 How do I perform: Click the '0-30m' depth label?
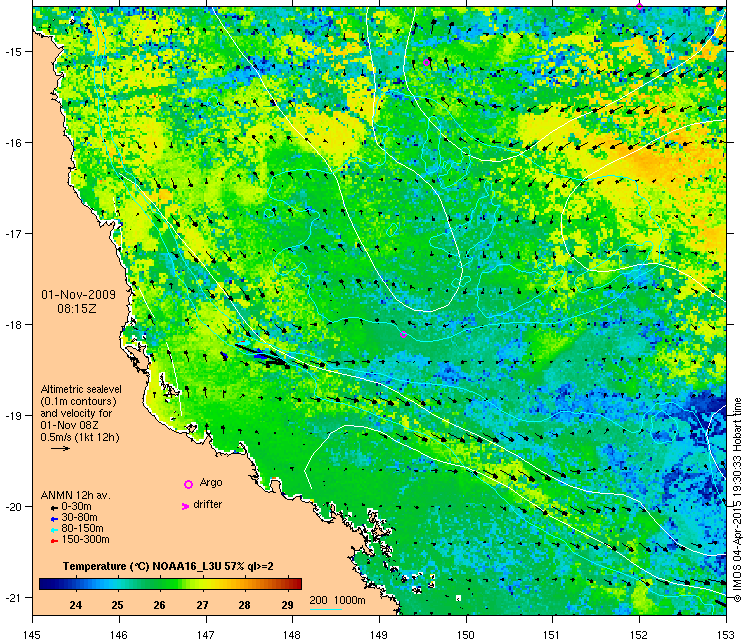pyautogui.click(x=77, y=507)
